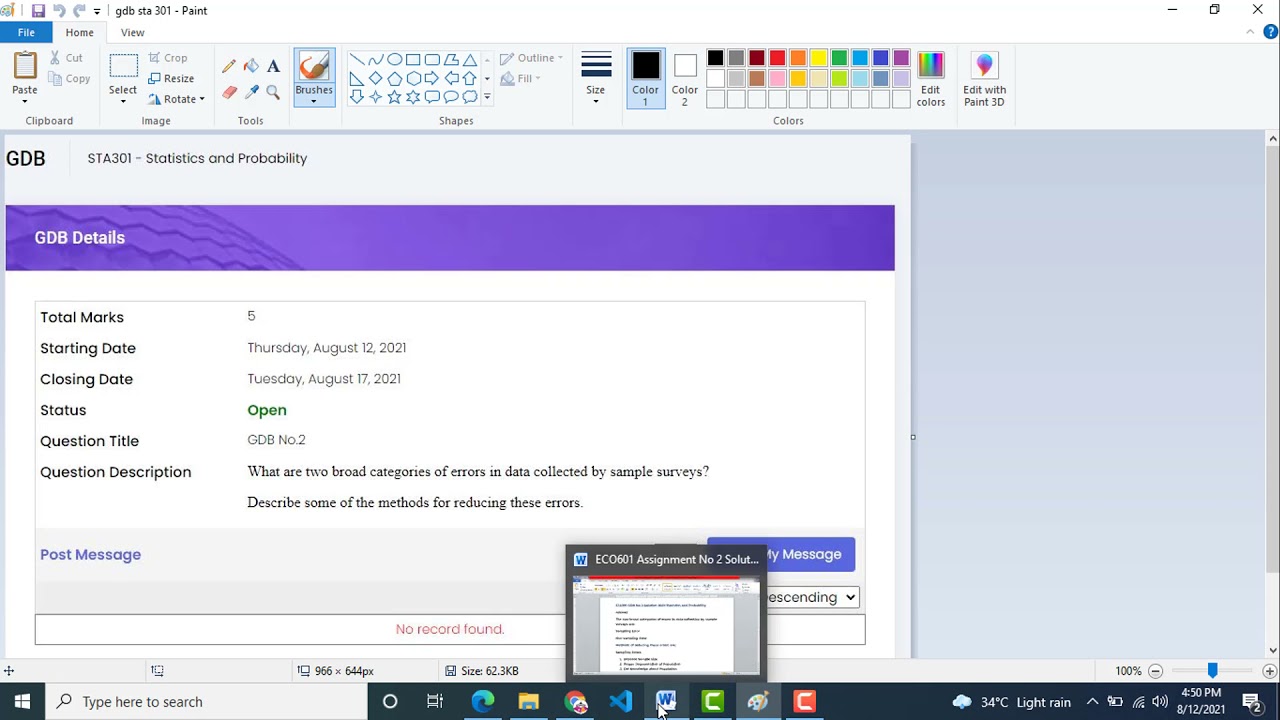The height and width of the screenshot is (720, 1280).
Task: Choose the Five-point star shape
Action: [x=394, y=97]
